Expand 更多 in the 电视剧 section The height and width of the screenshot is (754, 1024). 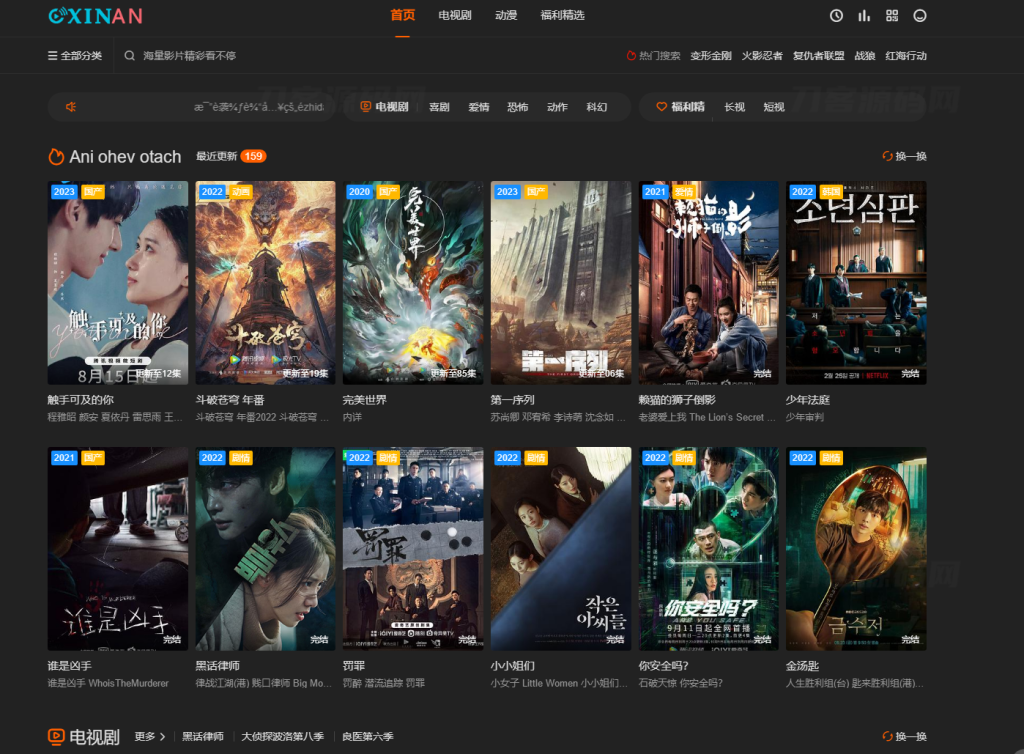[150, 736]
